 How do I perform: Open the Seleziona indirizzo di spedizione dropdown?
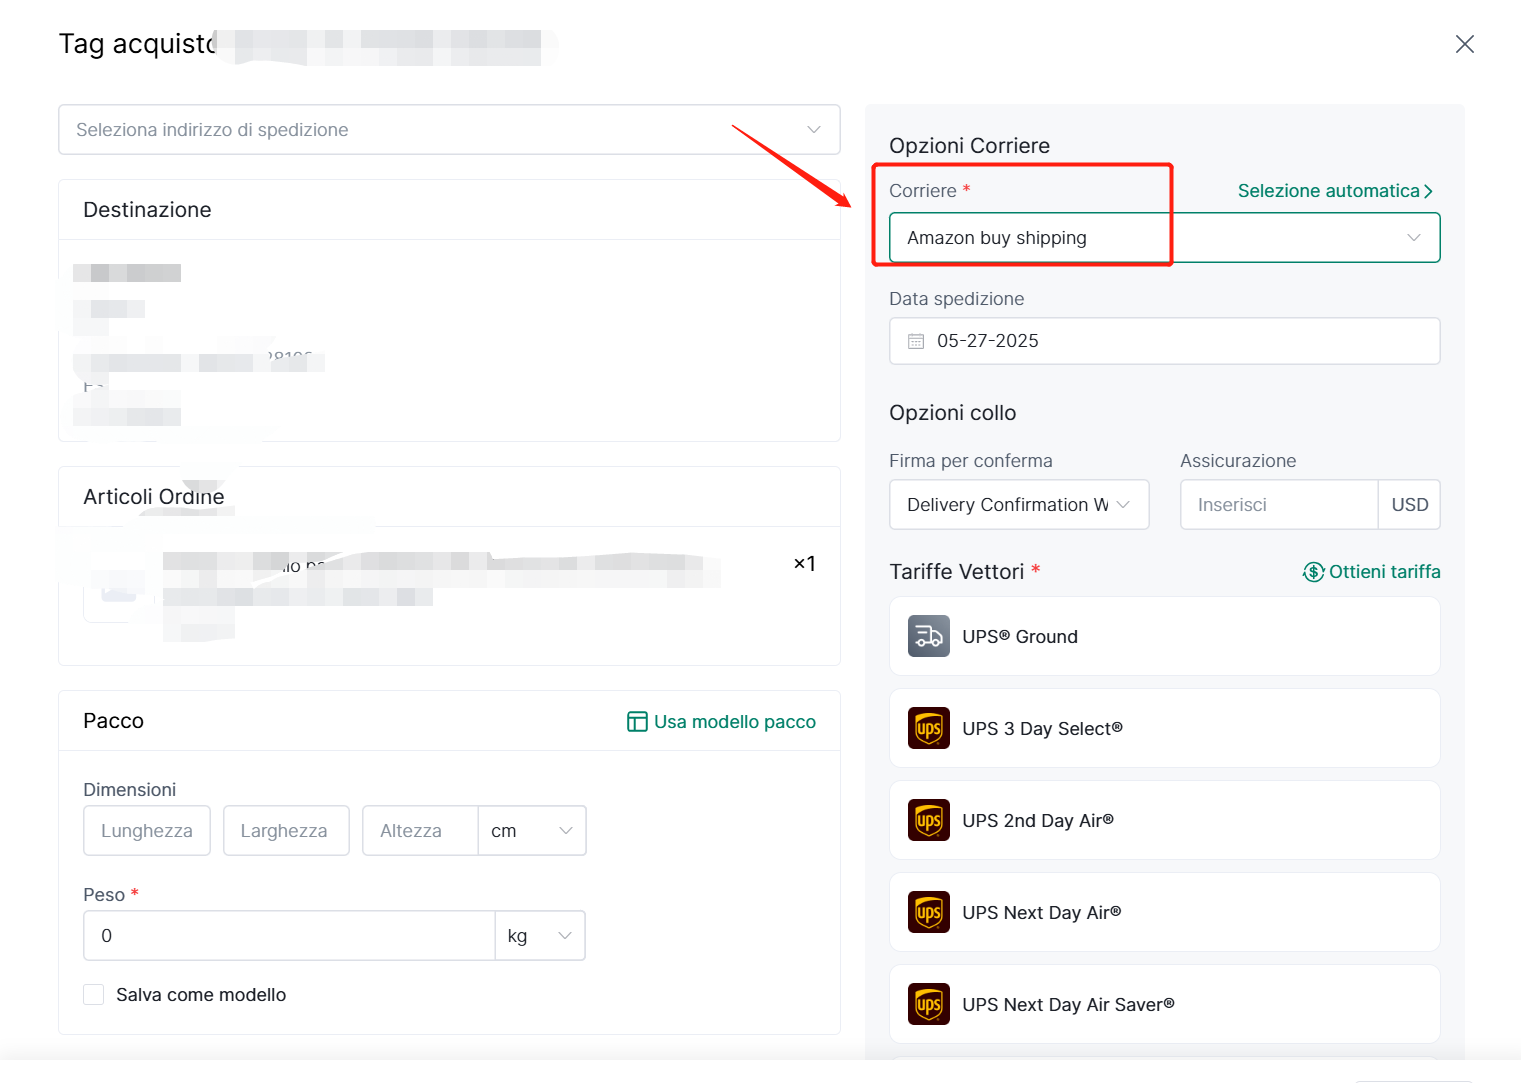[449, 130]
